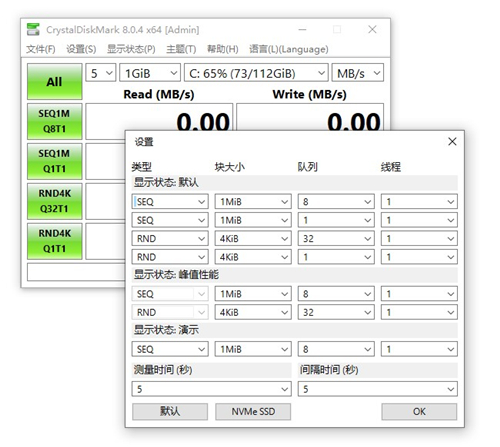Click the 默认 button
The image size is (500, 447).
(170, 412)
